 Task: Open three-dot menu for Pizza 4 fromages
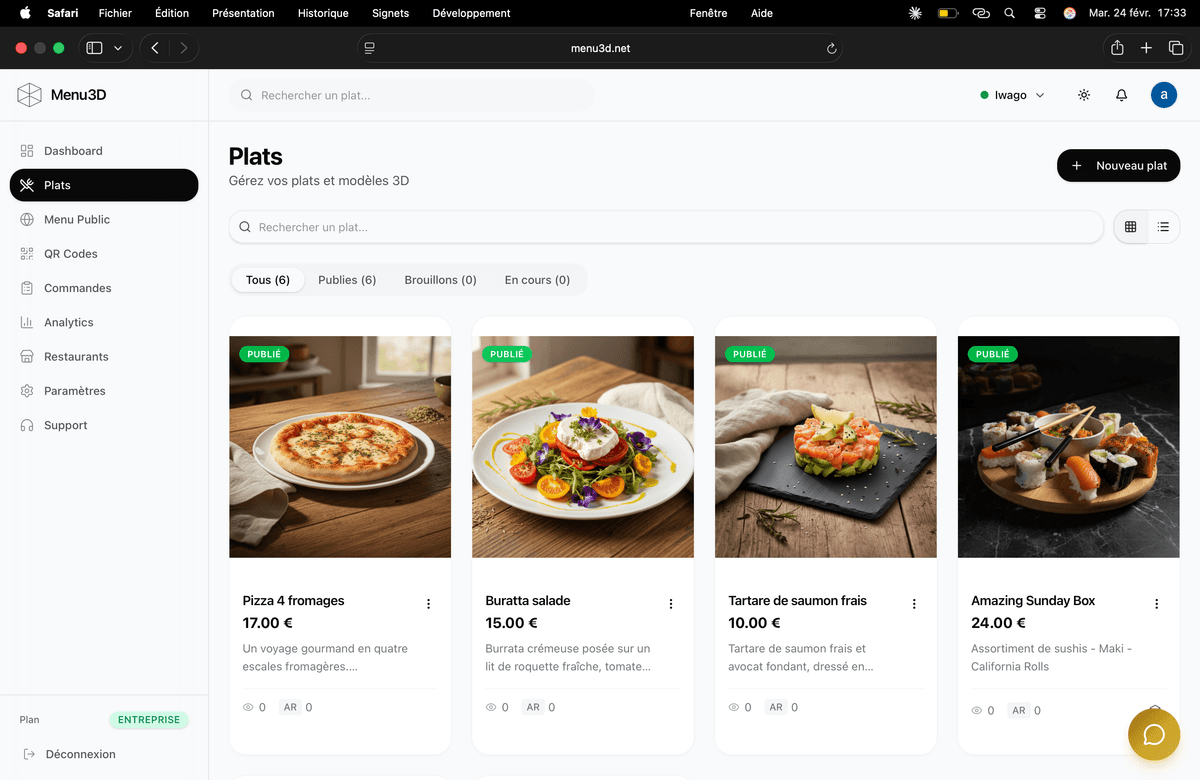pos(428,604)
